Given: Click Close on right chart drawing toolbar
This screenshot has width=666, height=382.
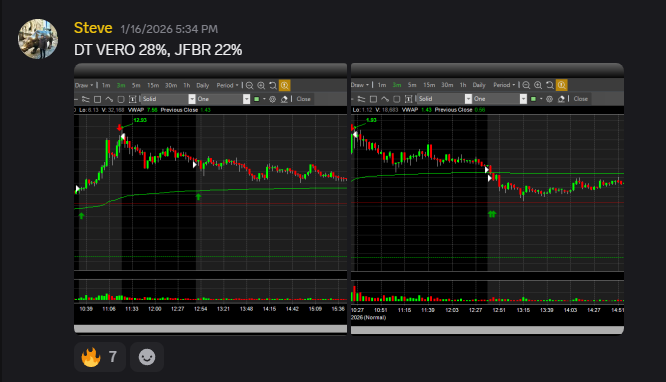Looking at the screenshot, I should pyautogui.click(x=581, y=99).
